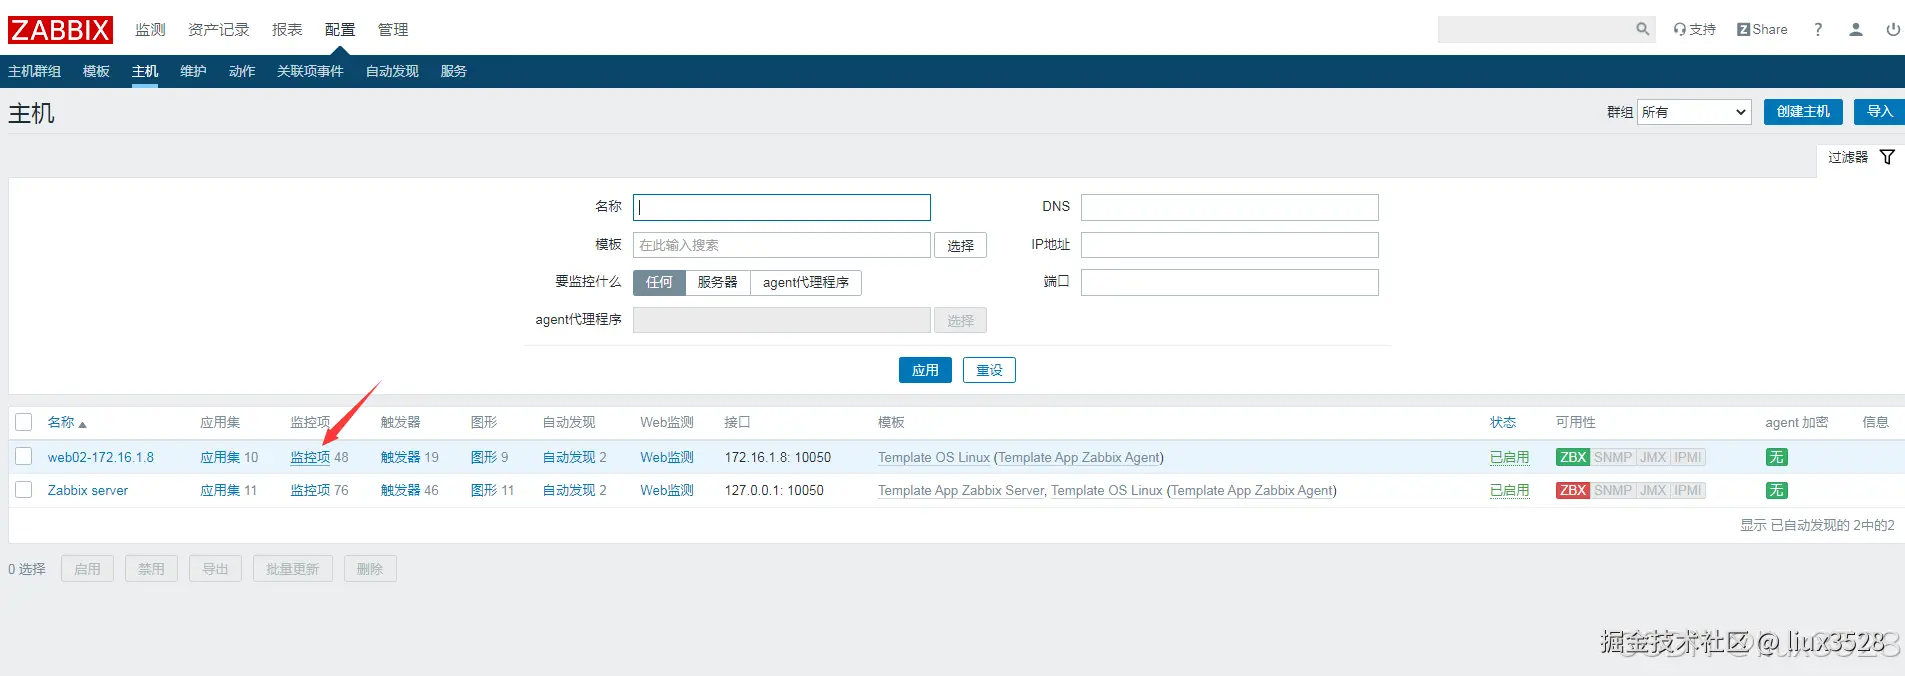Viewport: 1905px width, 676px height.
Task: Go to 主机群组 submenu
Action: tap(35, 71)
